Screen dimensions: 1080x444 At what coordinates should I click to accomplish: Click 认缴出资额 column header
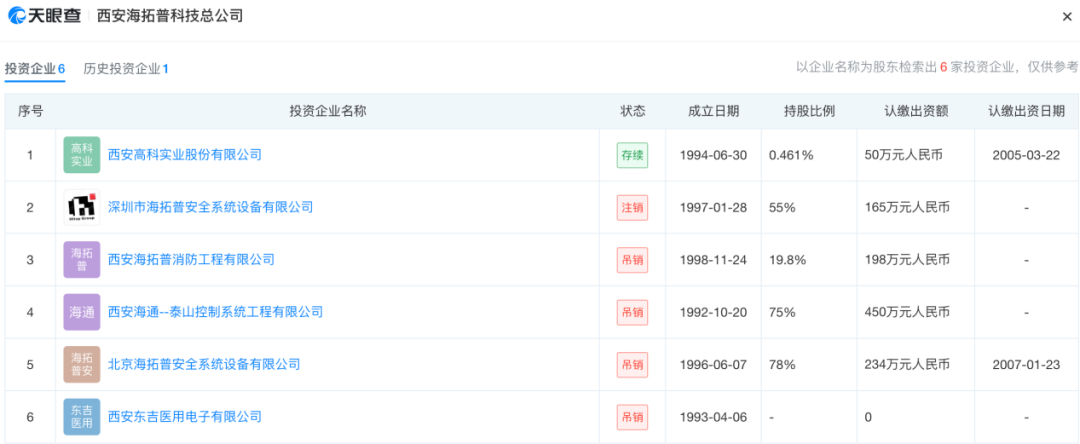click(916, 111)
